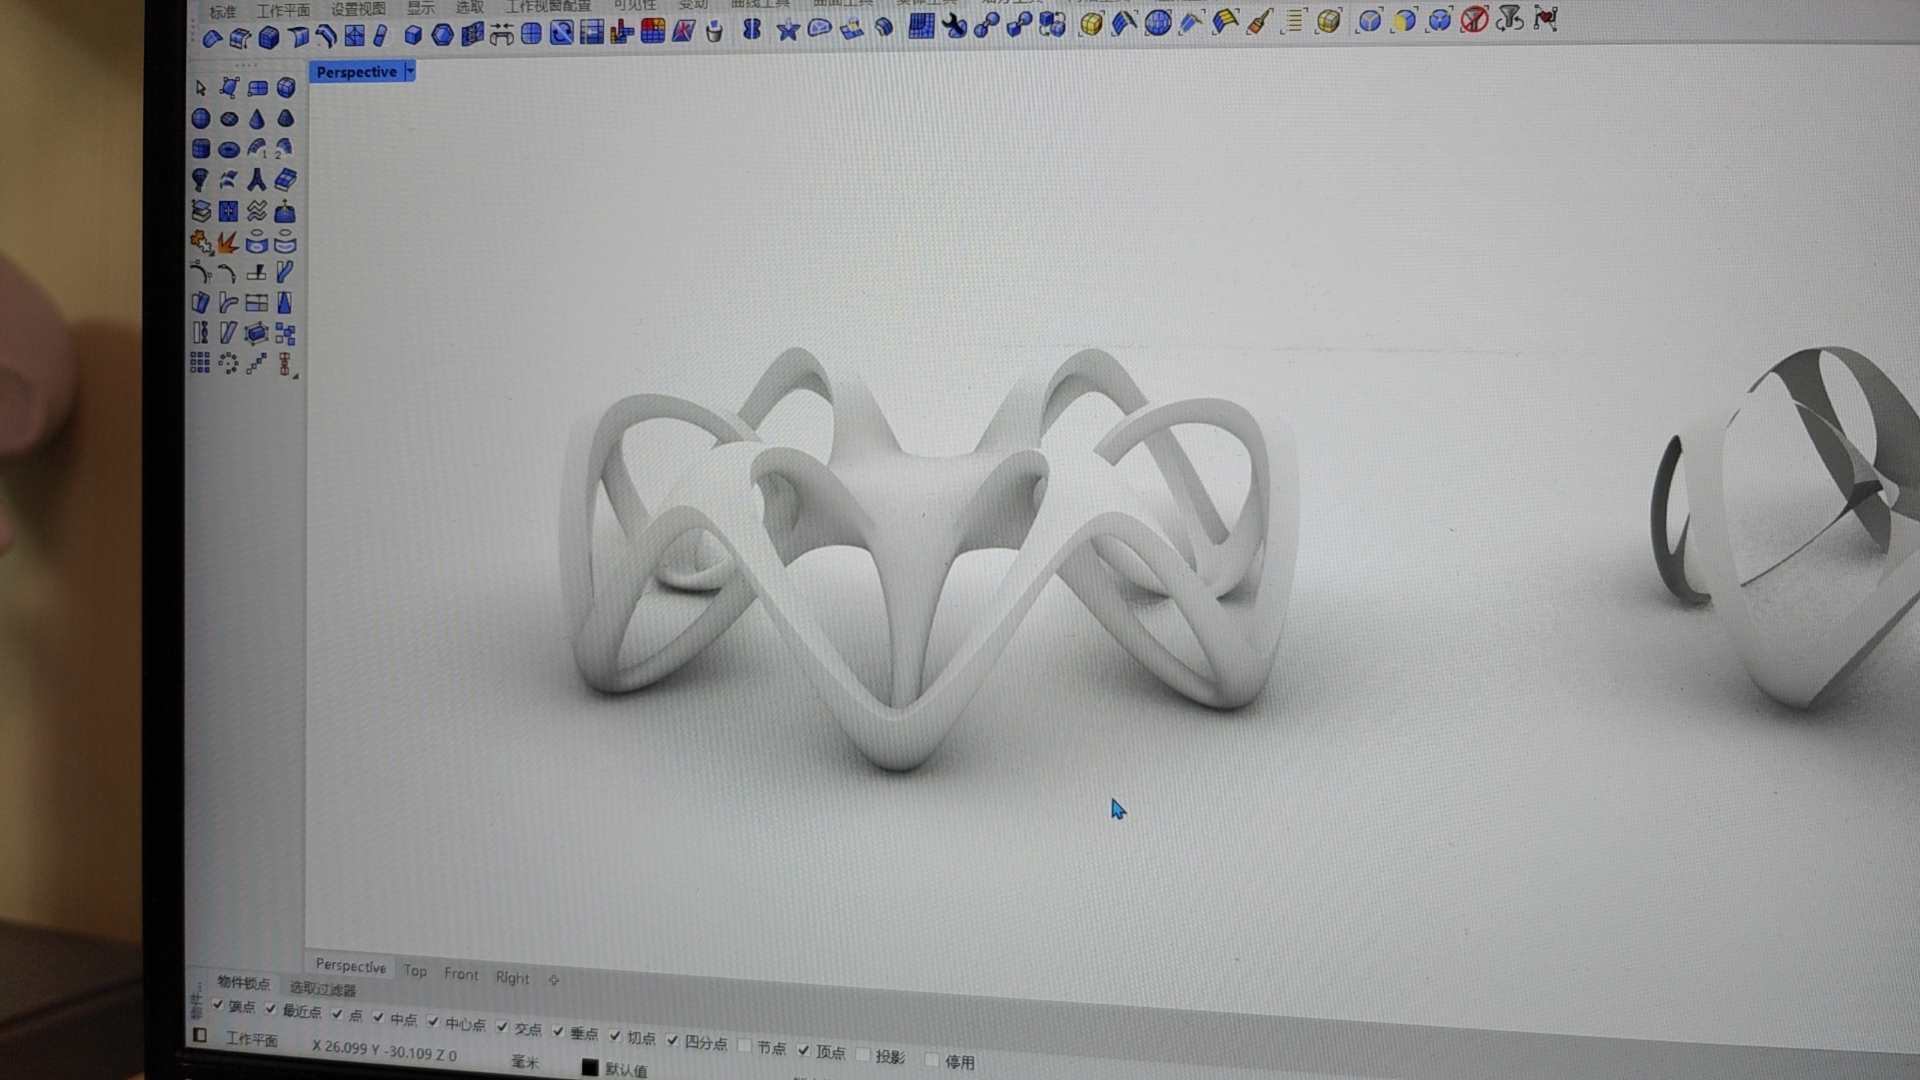Select the cone primitive tool

pos(257,119)
